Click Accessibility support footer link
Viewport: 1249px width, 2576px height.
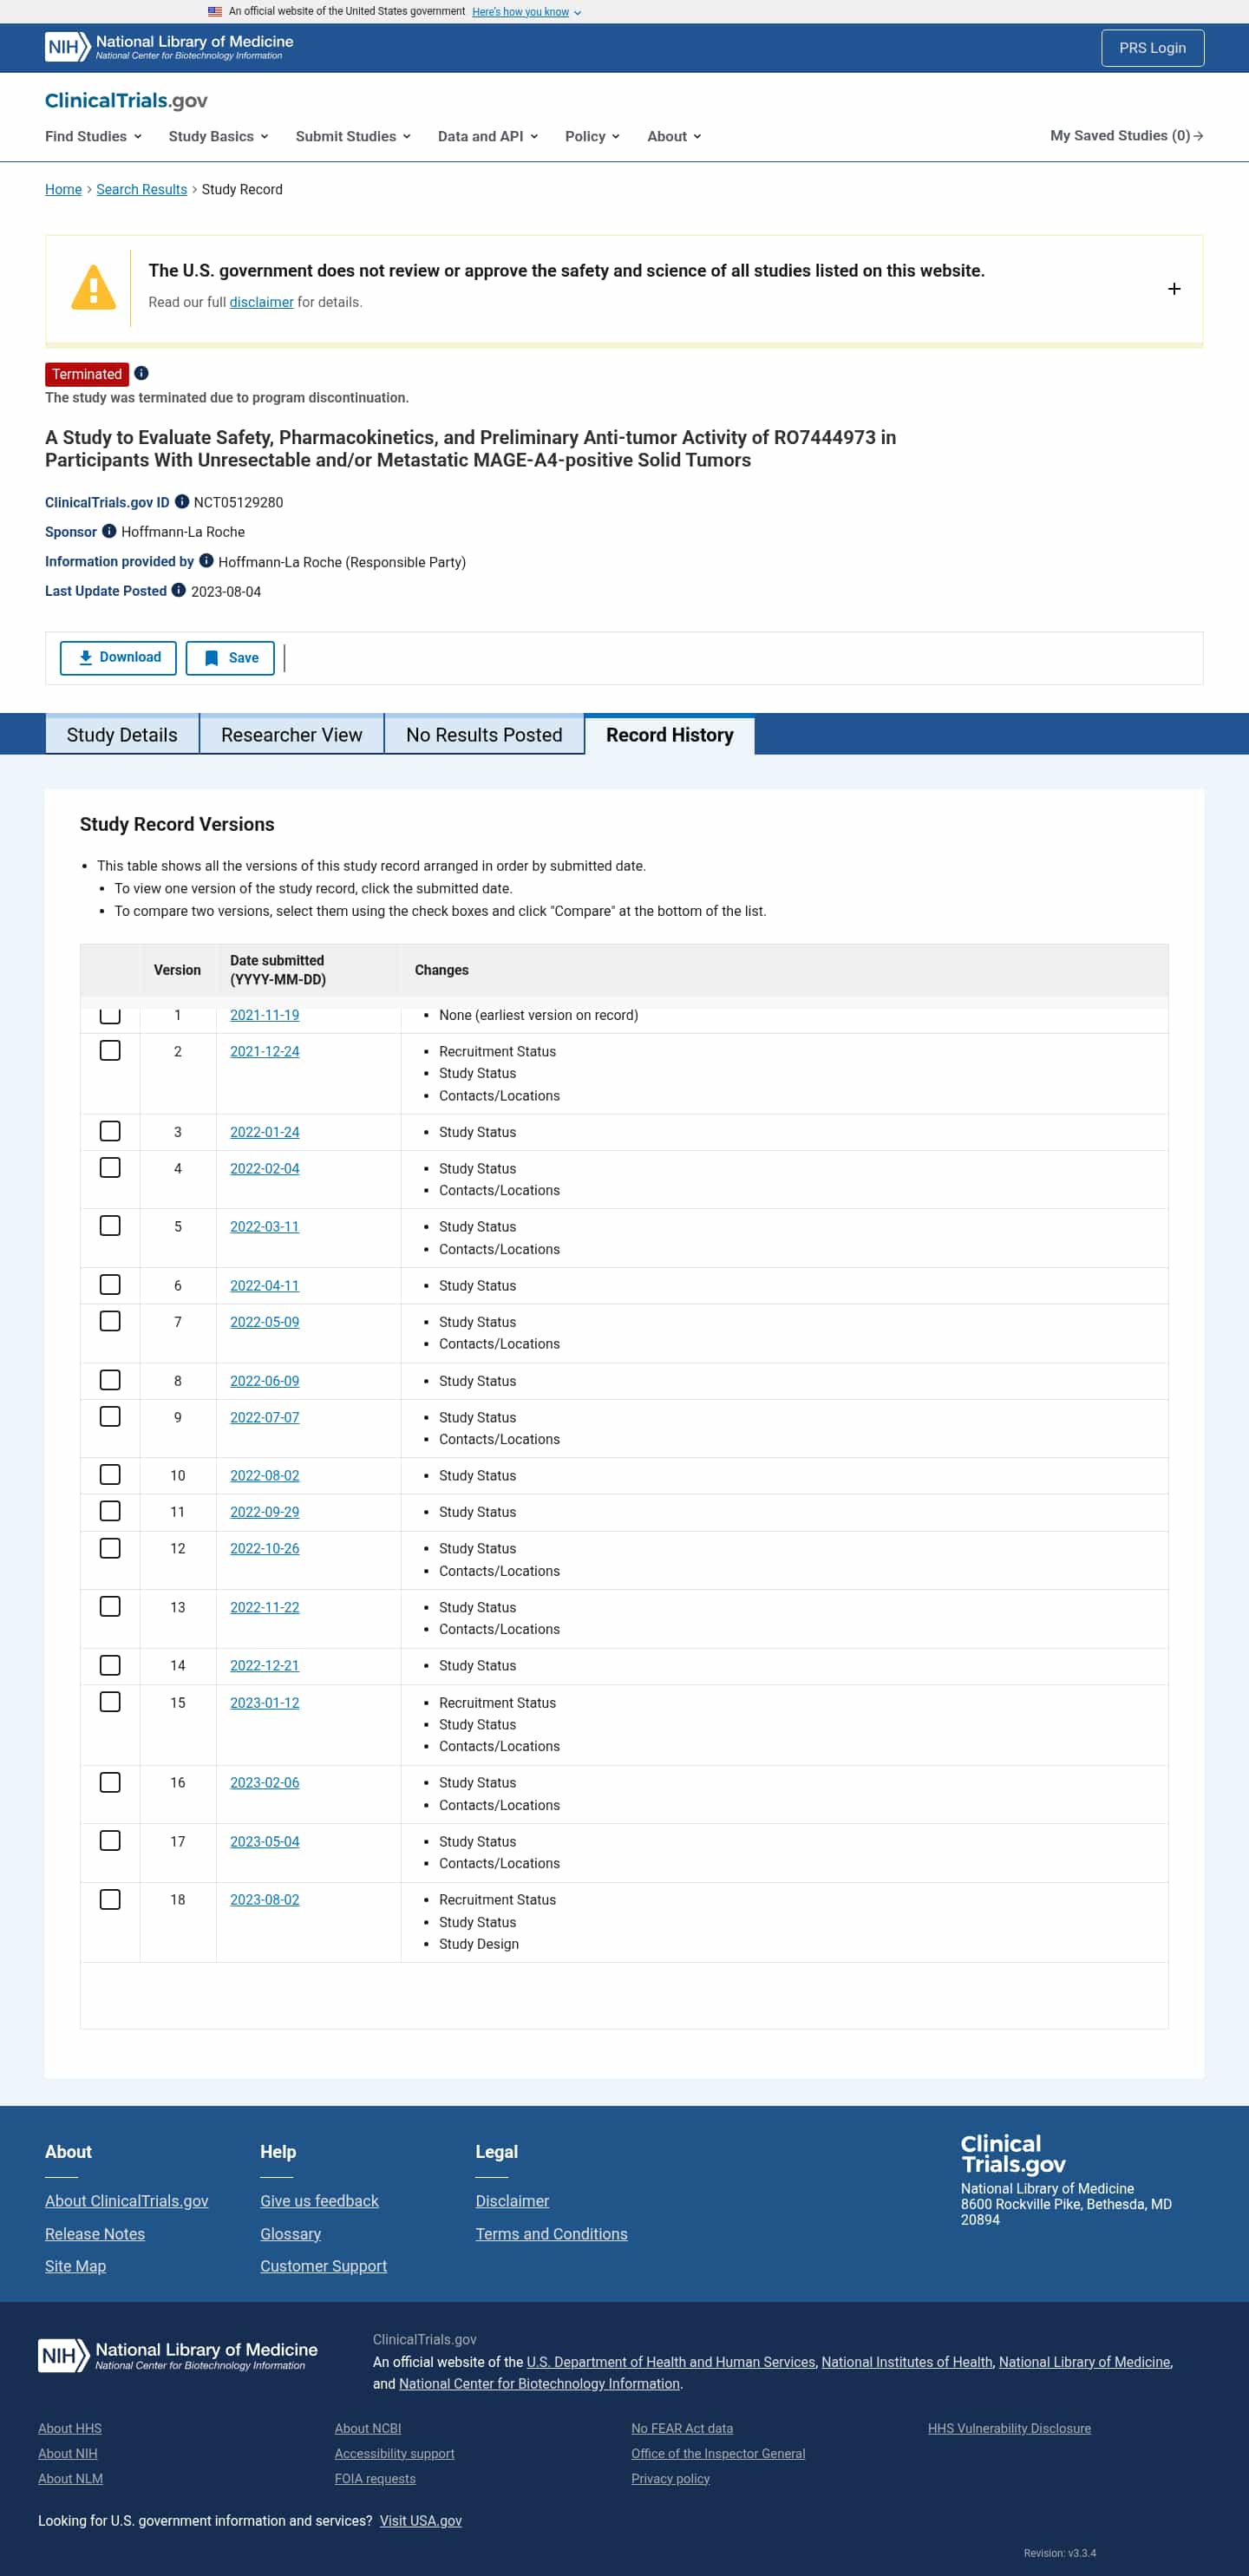(394, 2453)
